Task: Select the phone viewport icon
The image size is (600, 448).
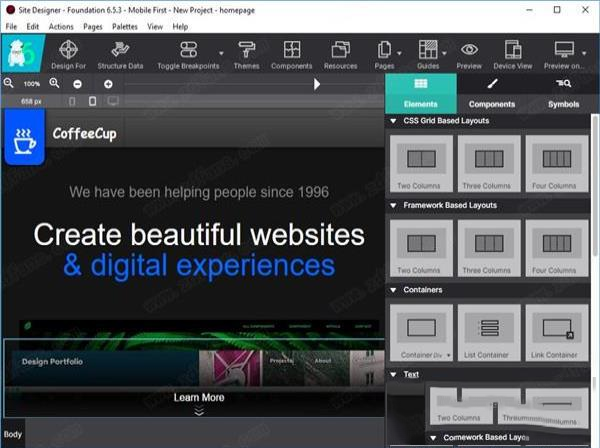Action: click(72, 101)
